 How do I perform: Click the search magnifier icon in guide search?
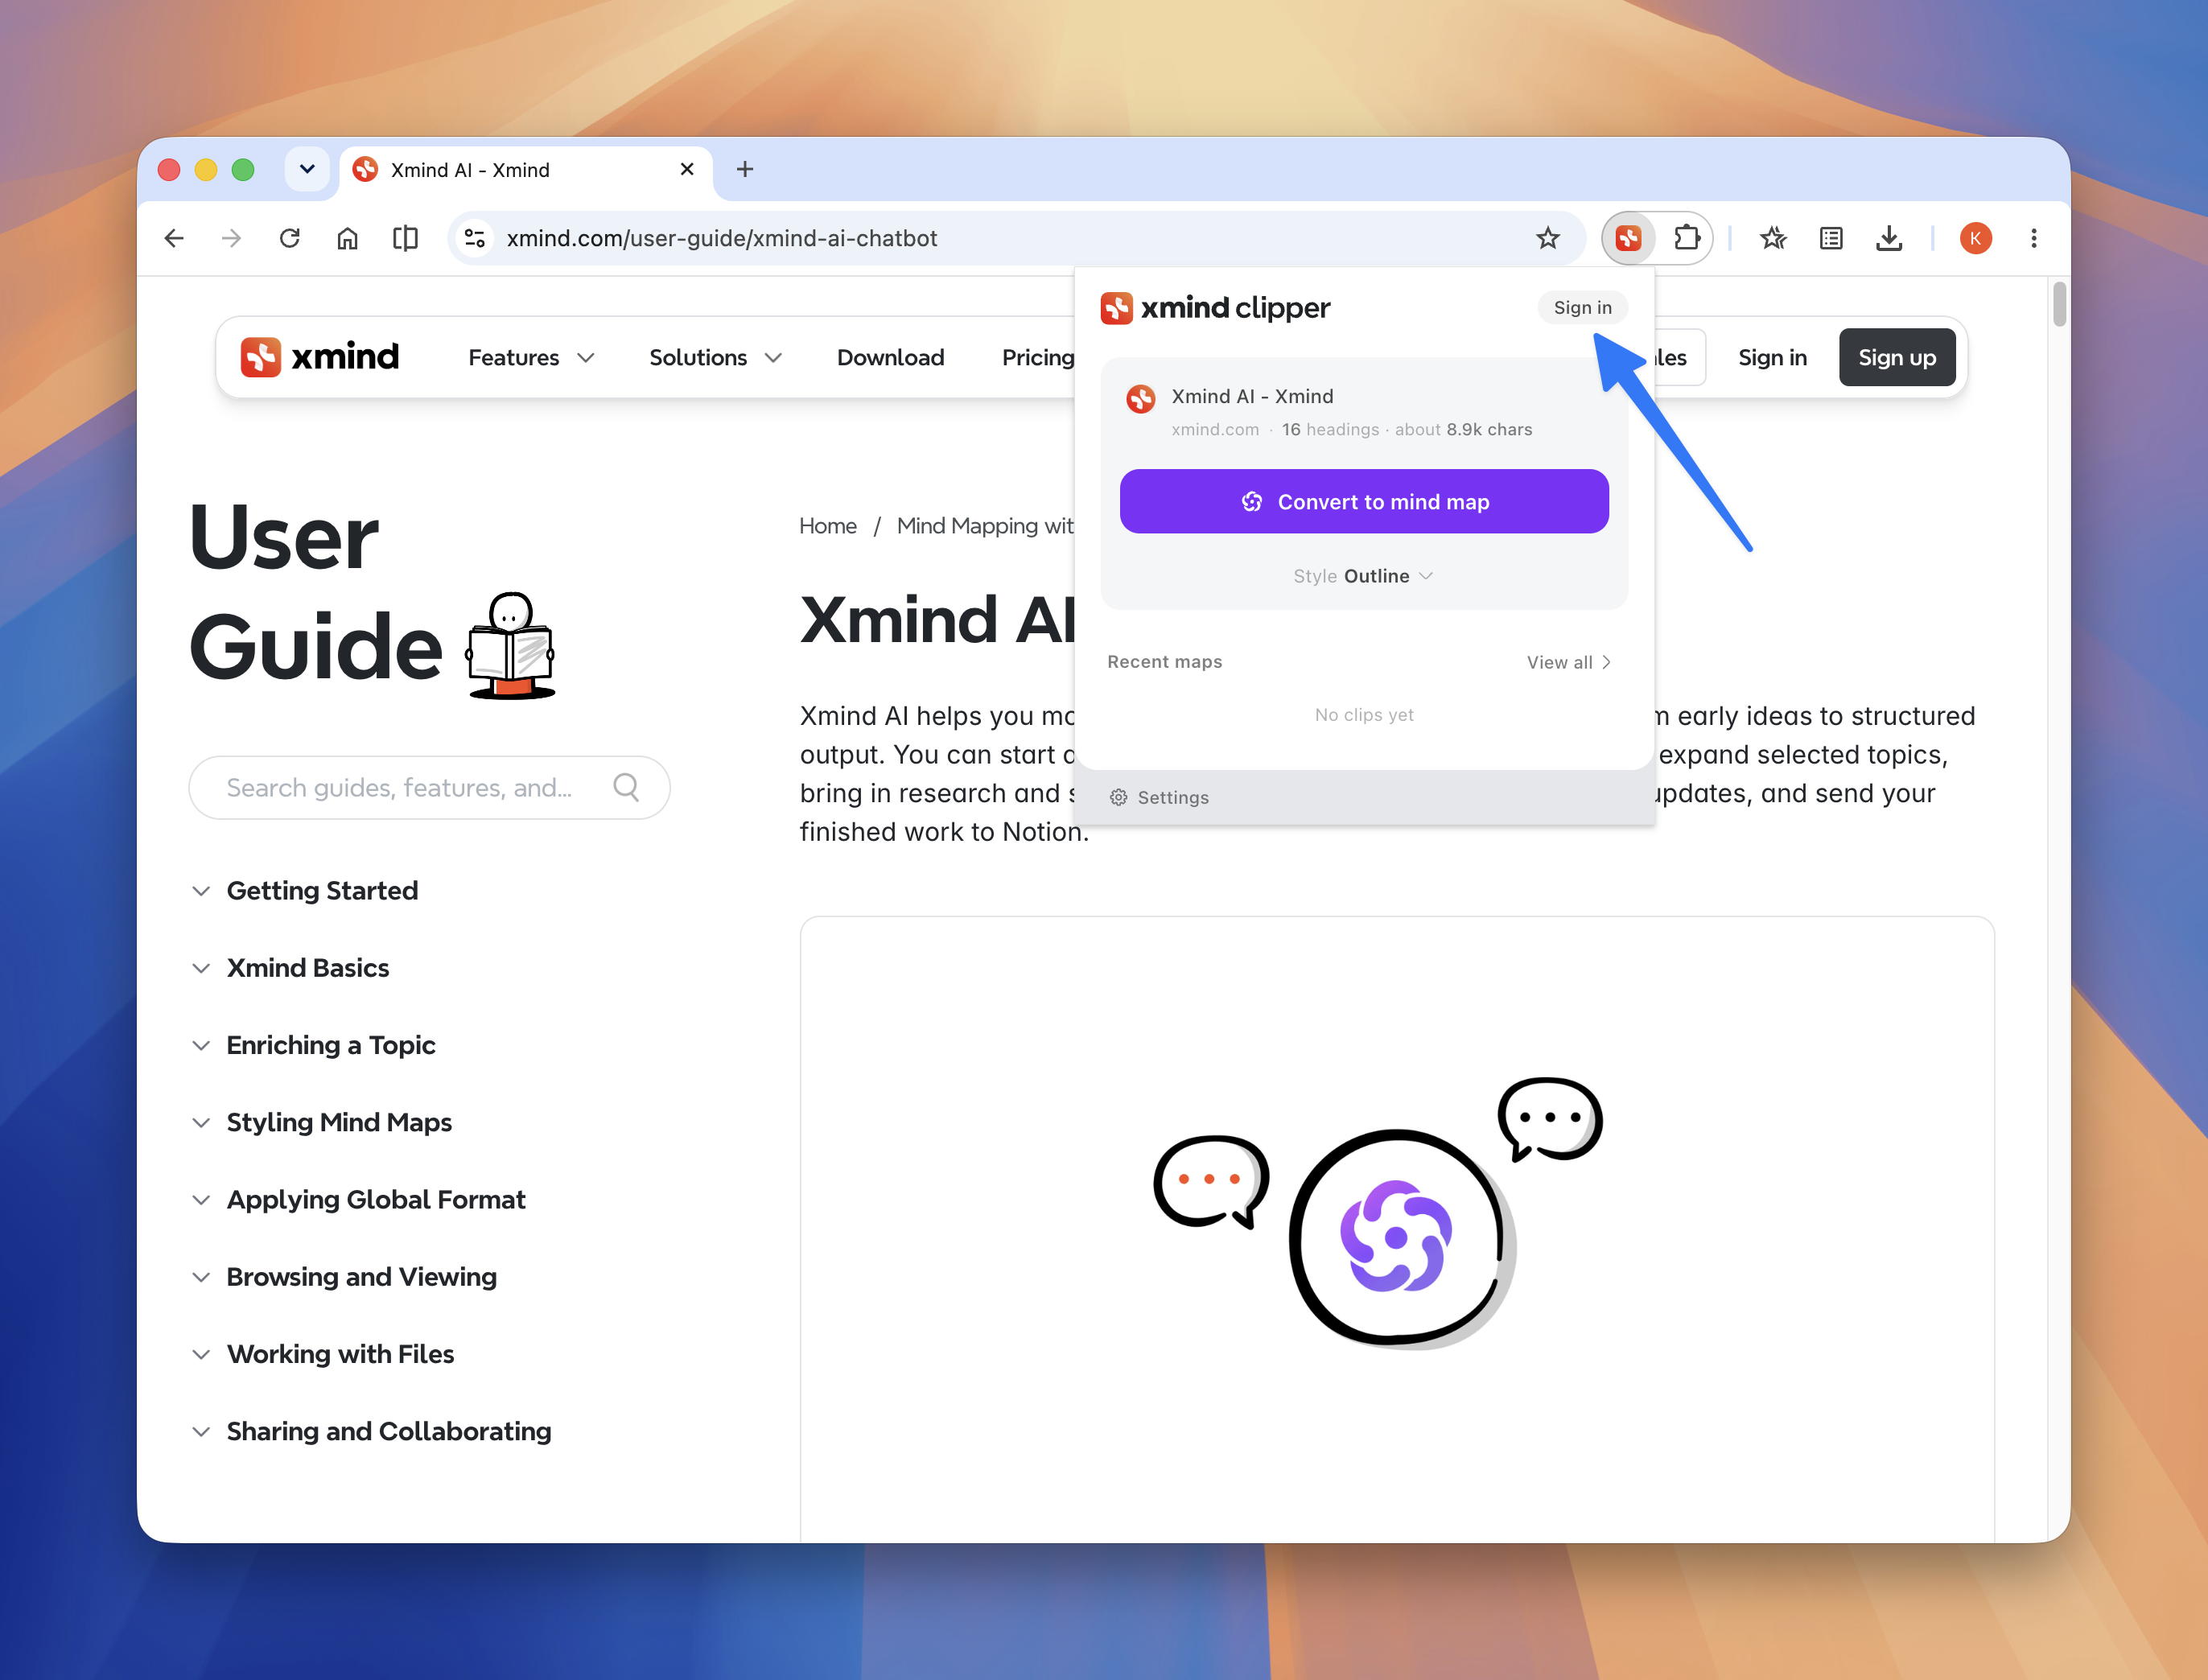[x=626, y=787]
